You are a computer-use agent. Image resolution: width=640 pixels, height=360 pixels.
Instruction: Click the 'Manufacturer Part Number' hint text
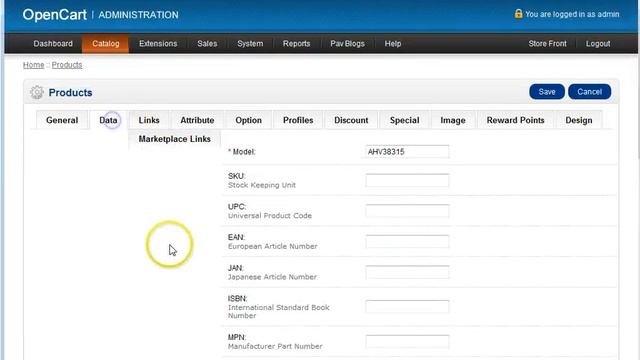275,346
